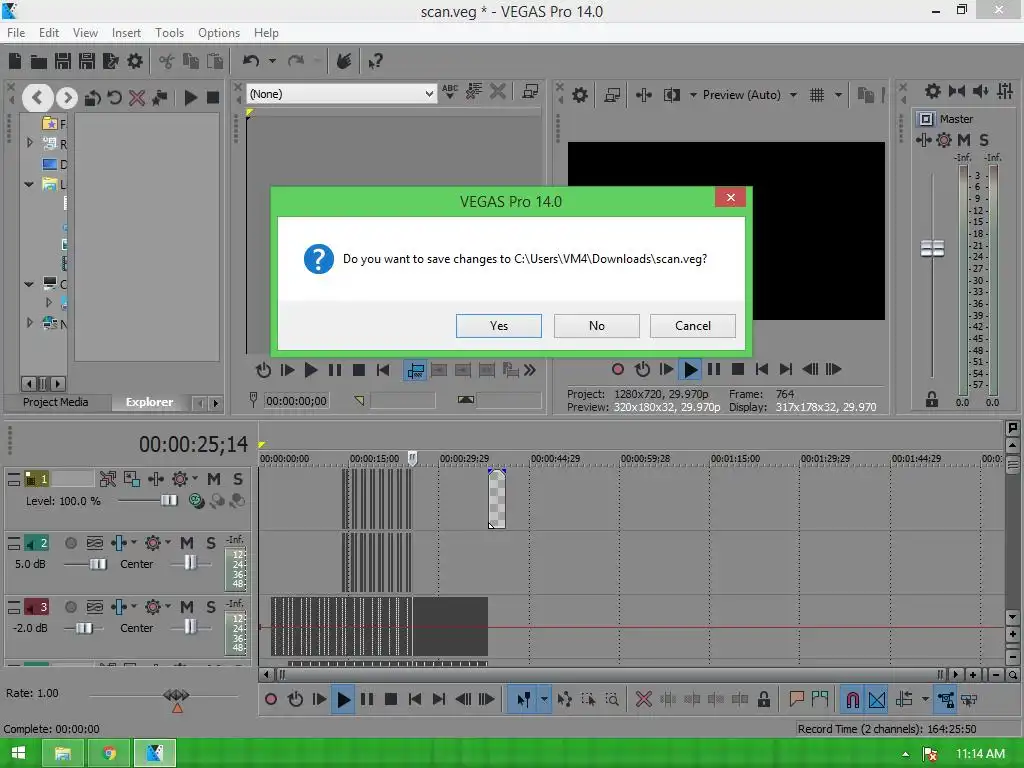
Task: Adjust the track 1 Level slider
Action: (x=168, y=500)
